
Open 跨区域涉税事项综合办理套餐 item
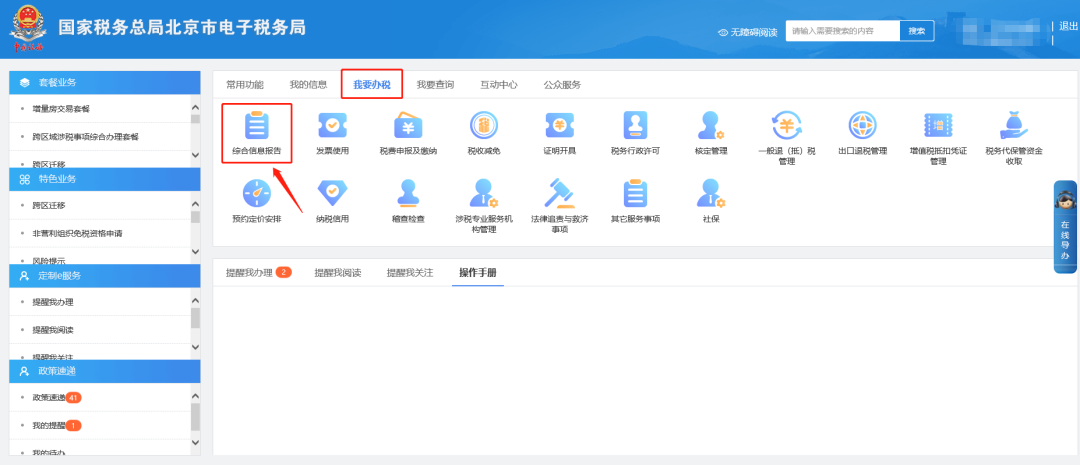point(85,136)
